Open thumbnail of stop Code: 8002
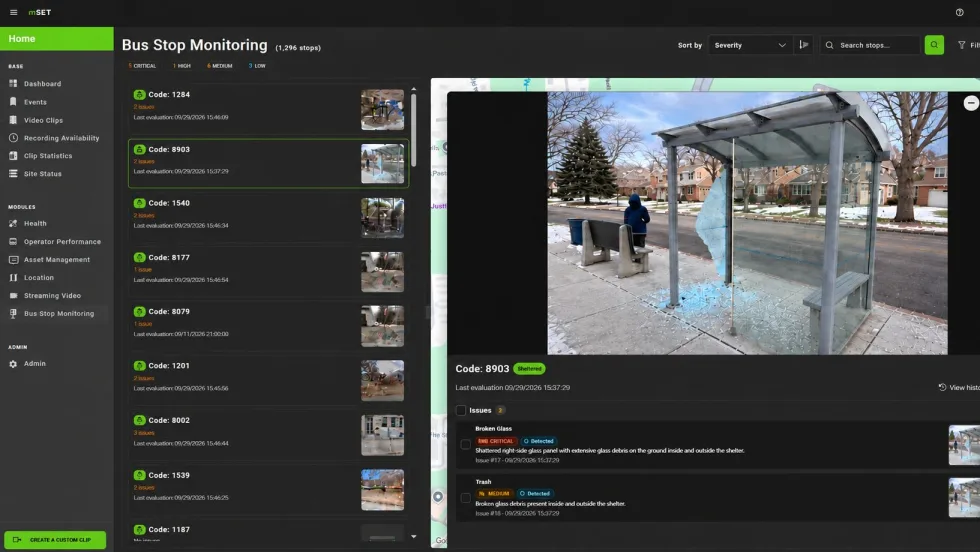This screenshot has width=980, height=552. click(382, 435)
